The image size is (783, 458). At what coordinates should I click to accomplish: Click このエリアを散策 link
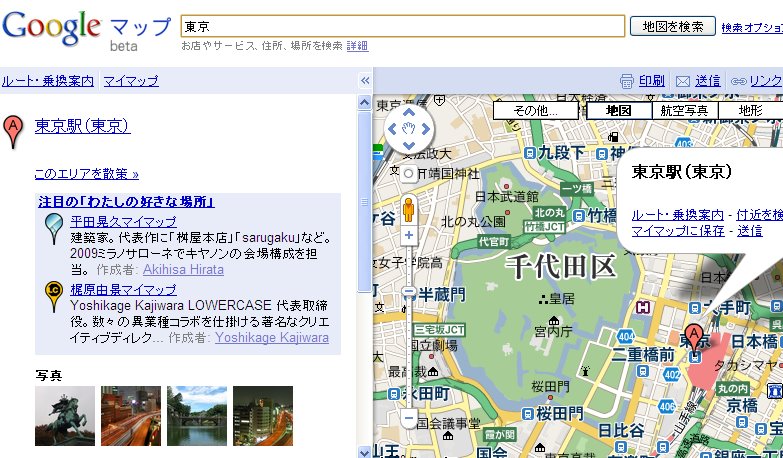[86, 174]
